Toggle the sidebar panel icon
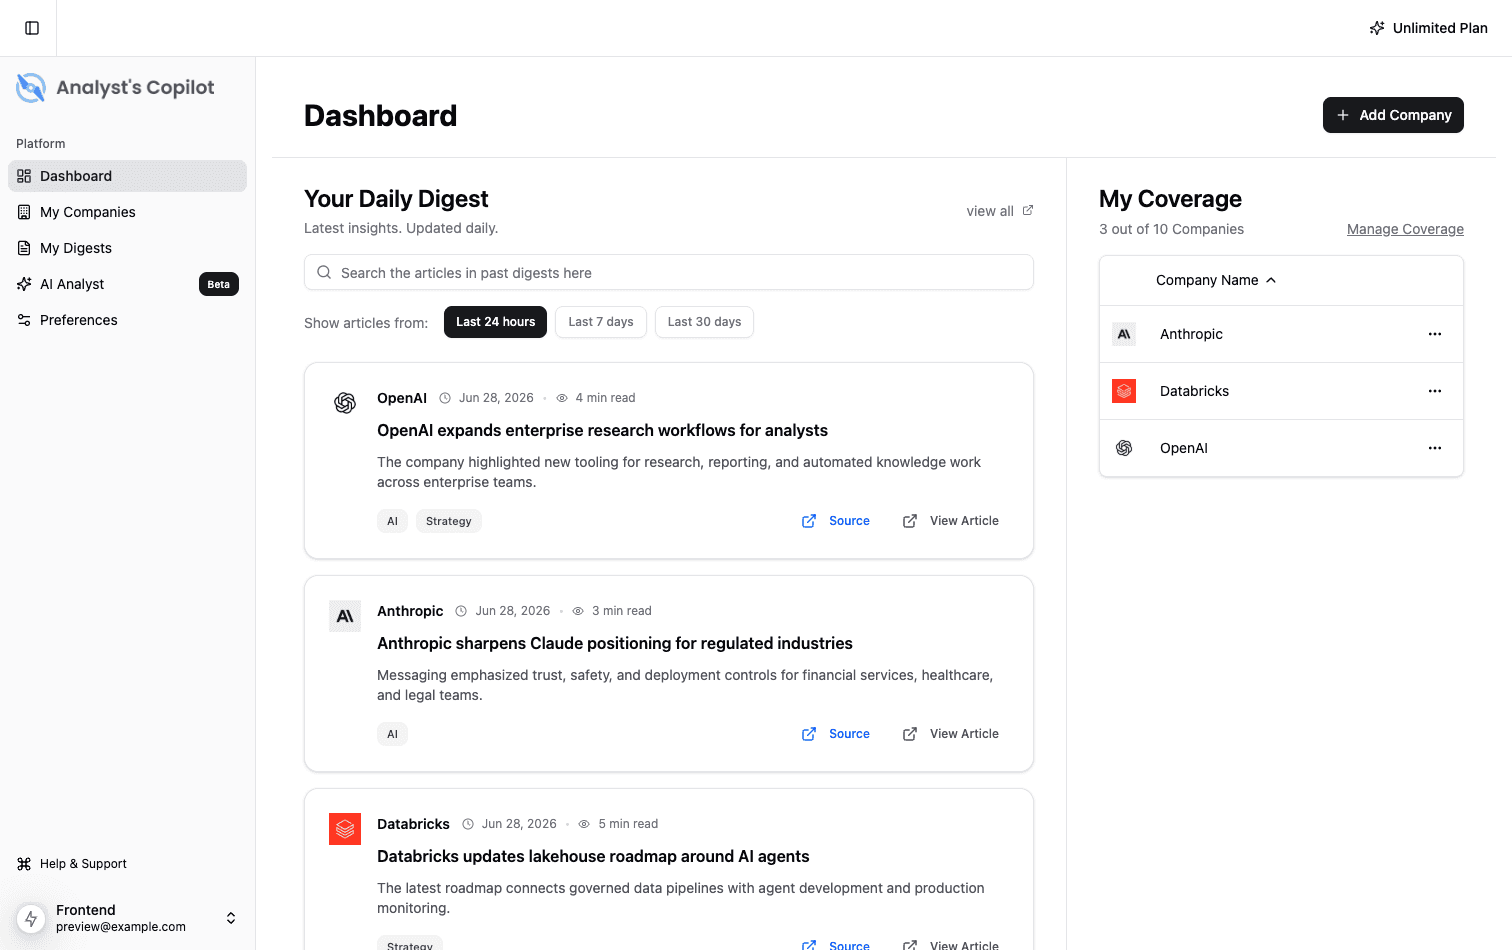Screen dimensions: 1512x950 (32, 28)
